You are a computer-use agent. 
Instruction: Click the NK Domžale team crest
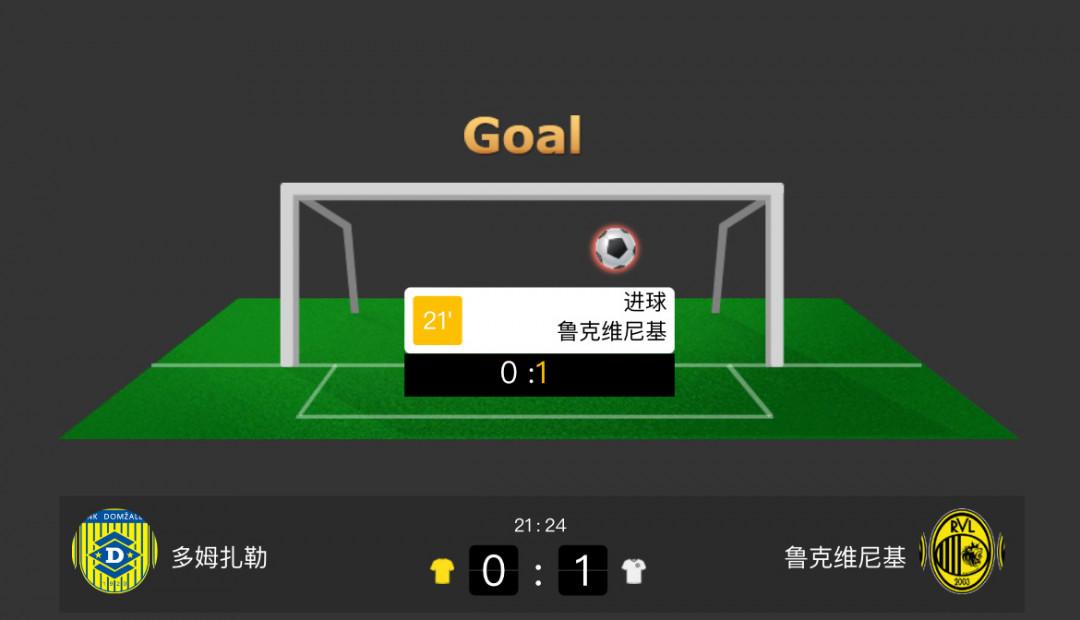(114, 551)
